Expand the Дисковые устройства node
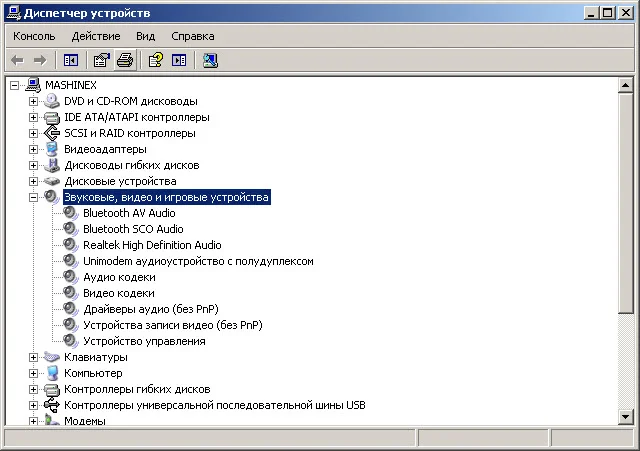Screen dimensions: 640x451 pyautogui.click(x=33, y=181)
